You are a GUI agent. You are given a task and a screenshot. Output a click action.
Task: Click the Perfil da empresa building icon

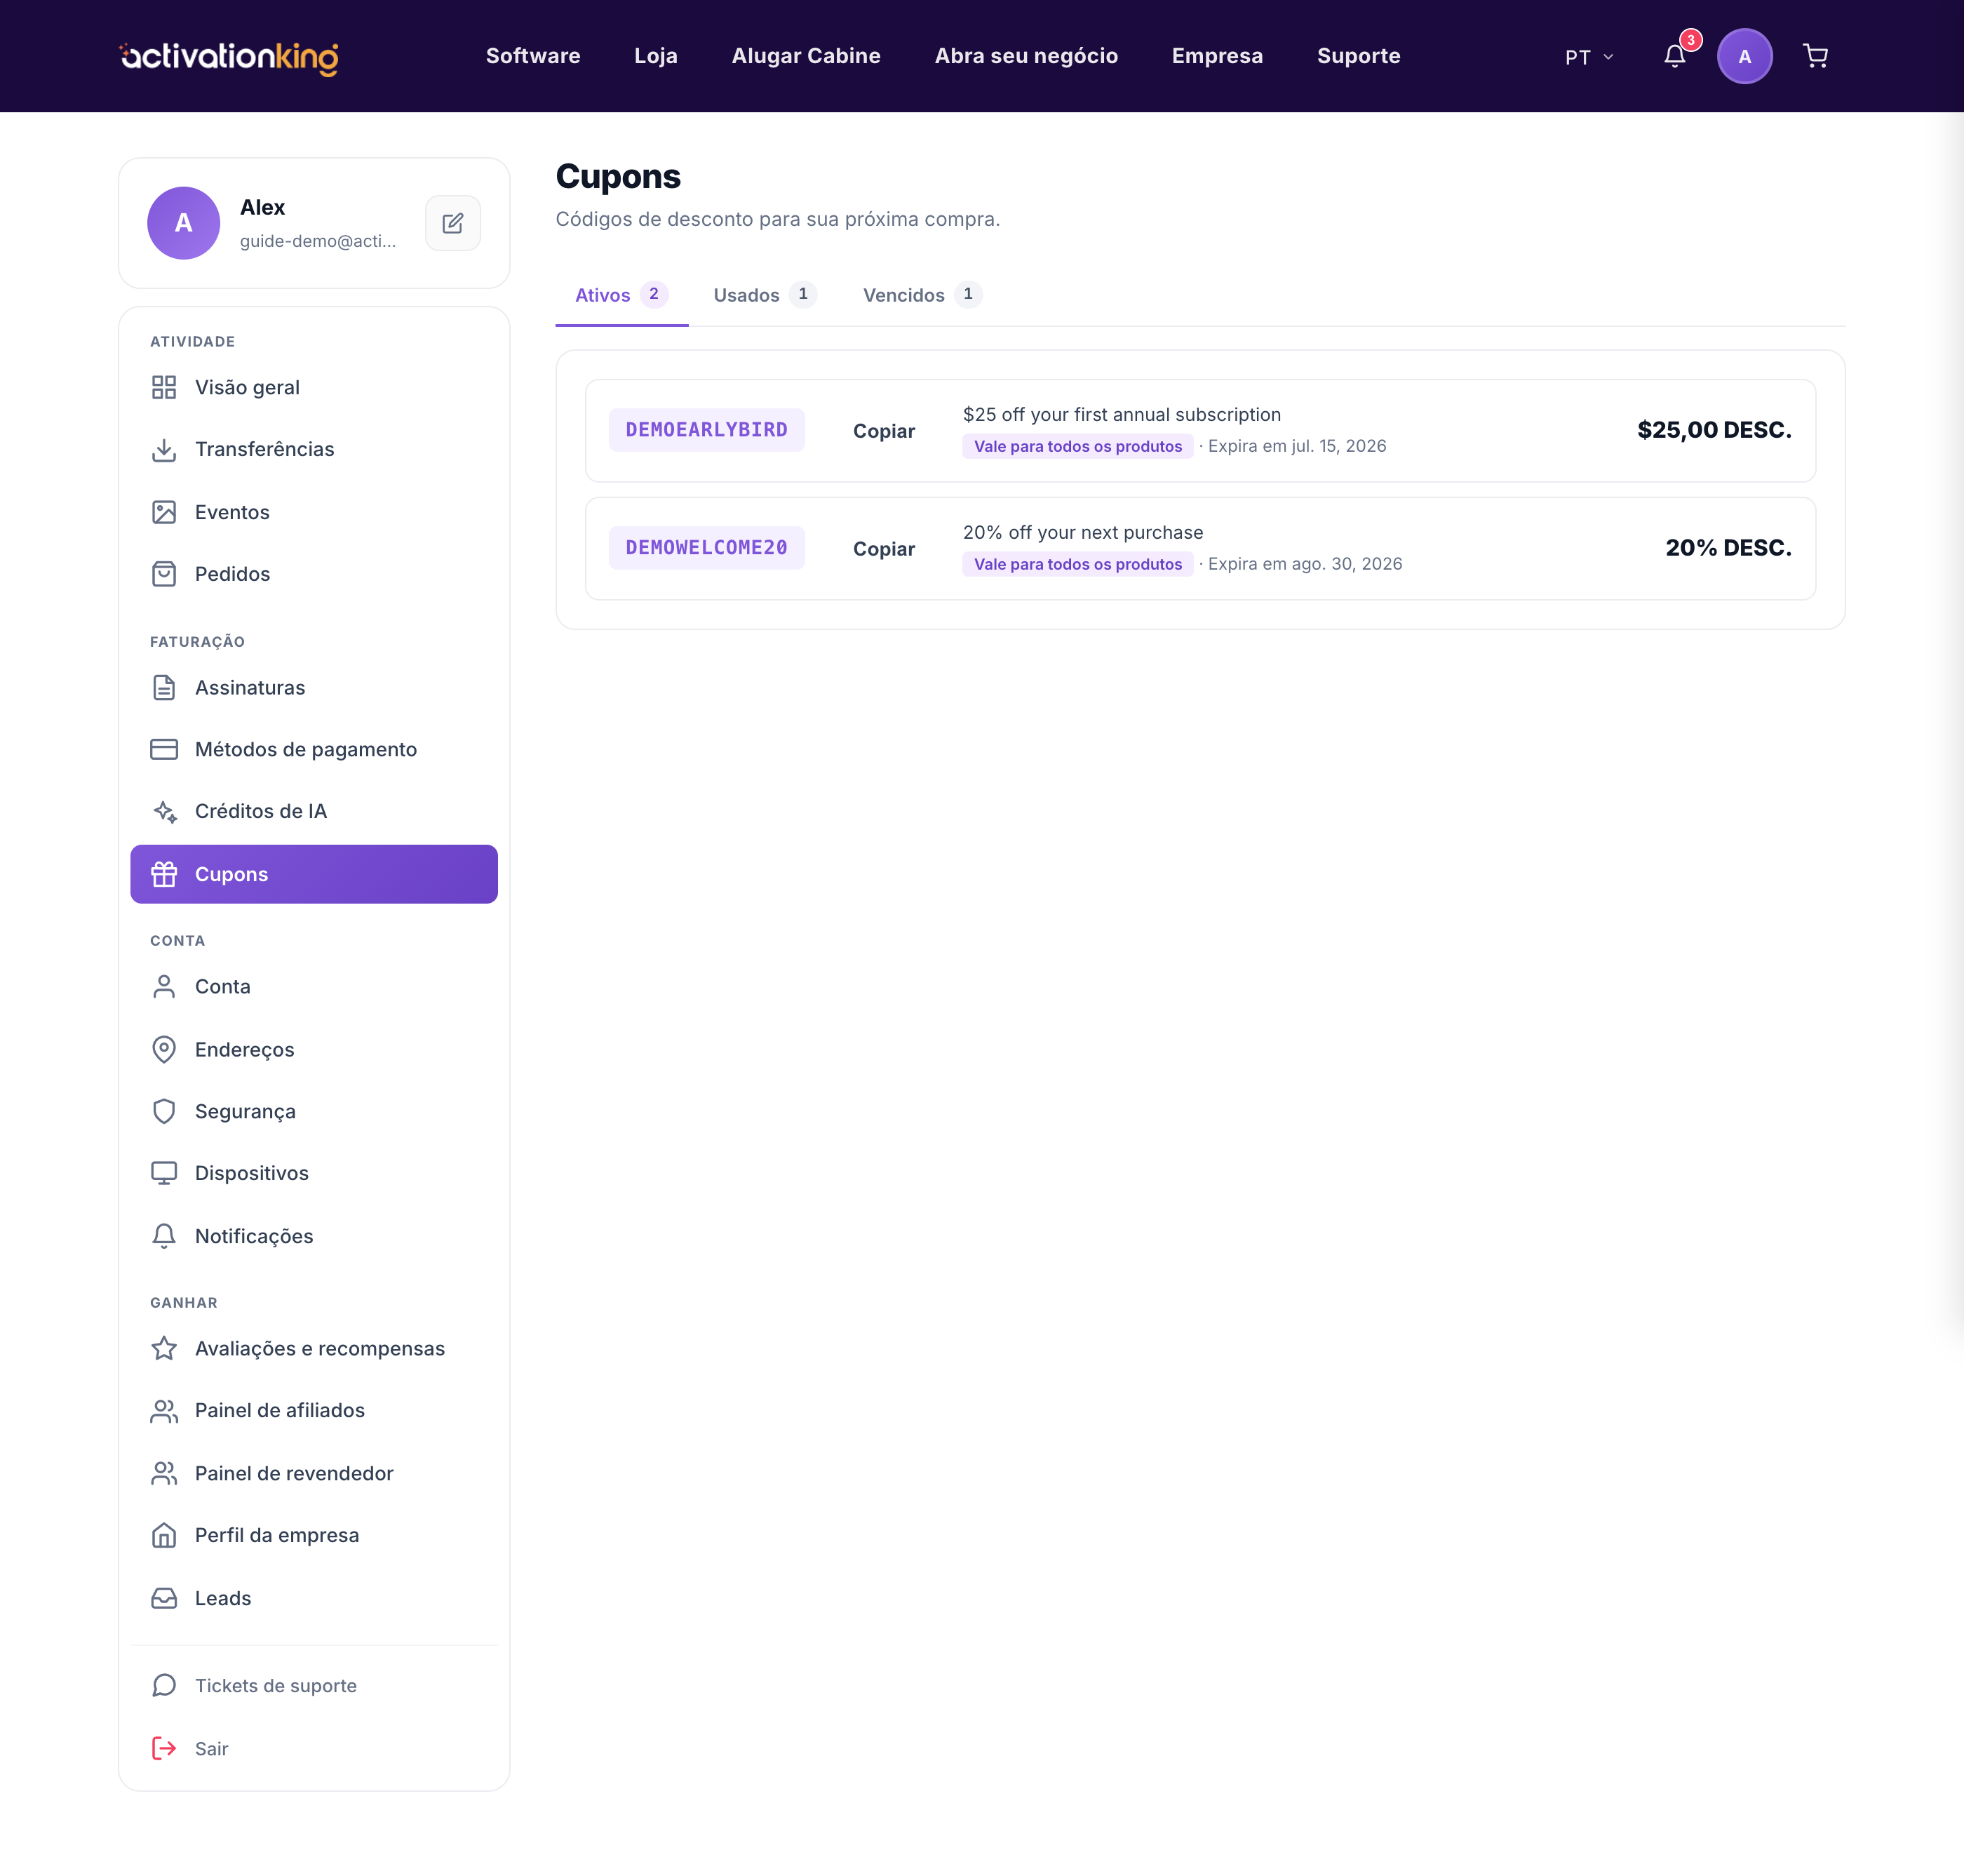click(x=164, y=1535)
